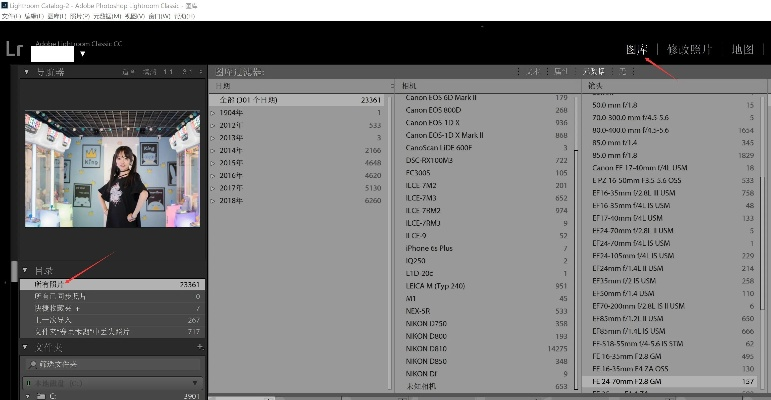
Task: Select EF70-200mm f/2.8L IS II USM lens
Action: [x=670, y=306]
